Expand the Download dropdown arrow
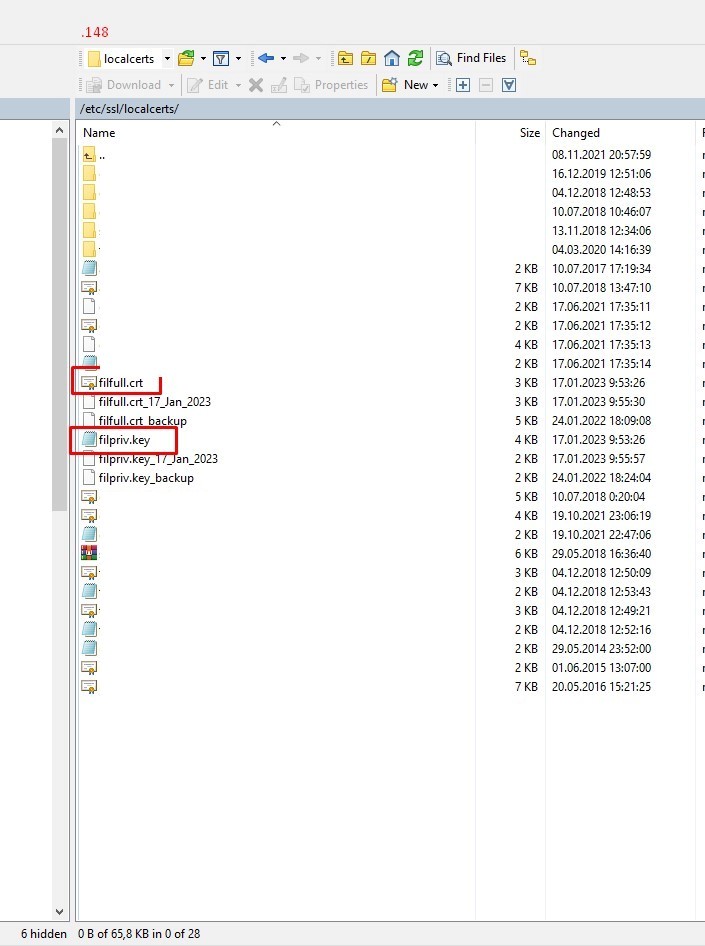705x946 pixels. (x=171, y=85)
